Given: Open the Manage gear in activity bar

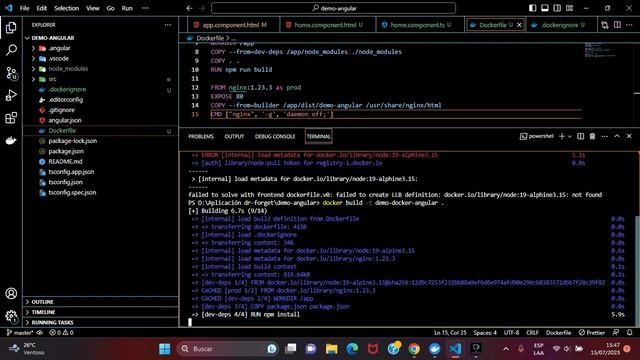Looking at the screenshot, I should (x=11, y=316).
